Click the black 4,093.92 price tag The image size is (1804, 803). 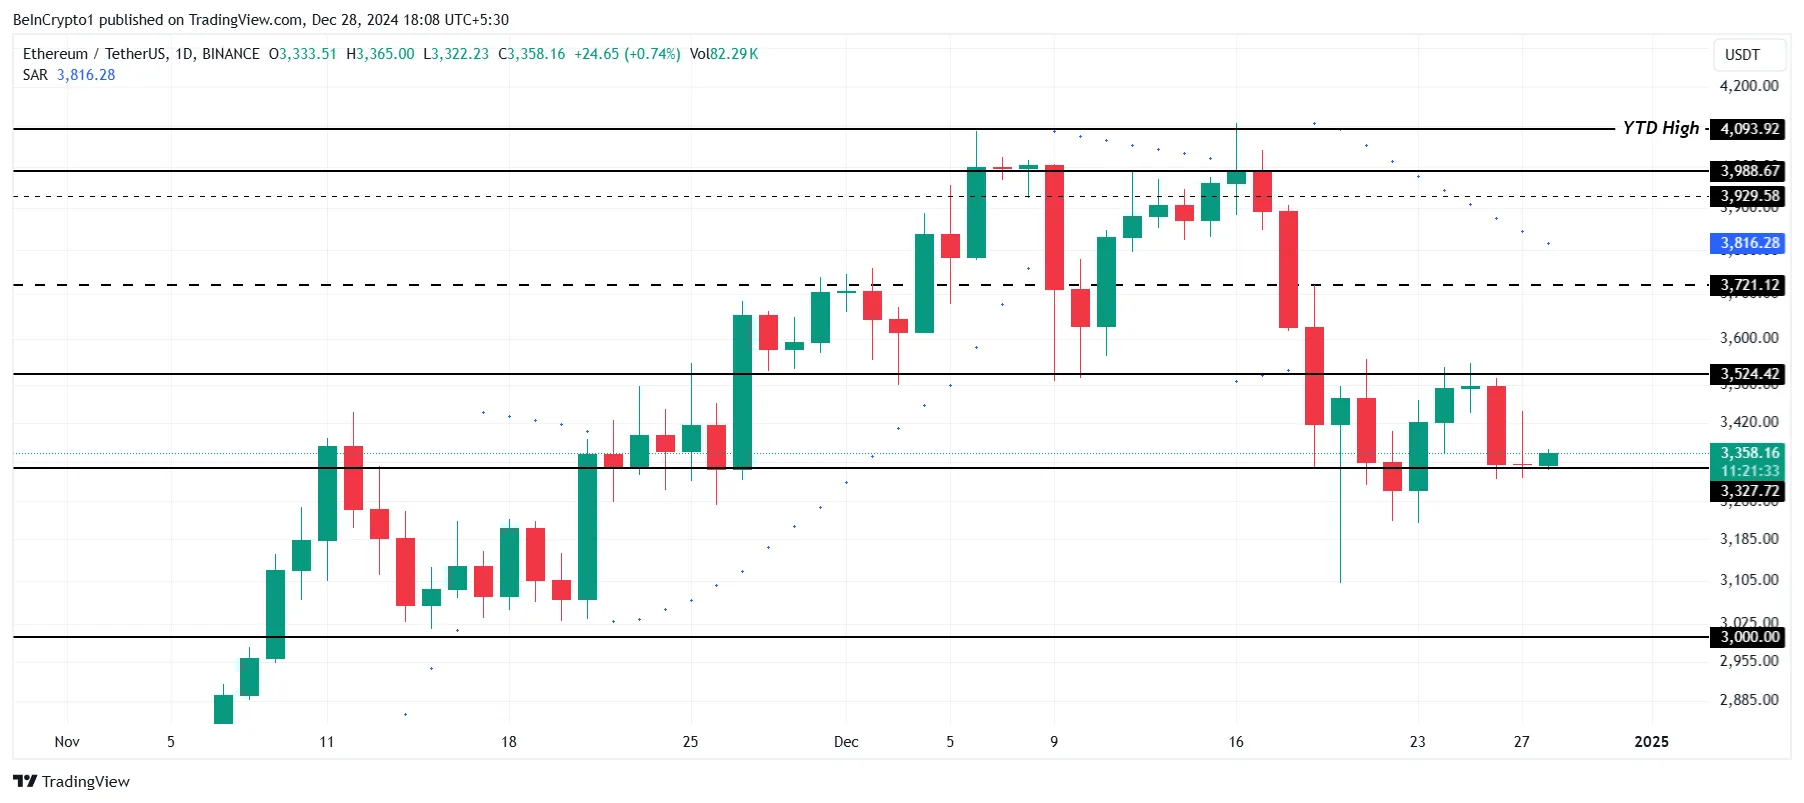click(x=1749, y=129)
